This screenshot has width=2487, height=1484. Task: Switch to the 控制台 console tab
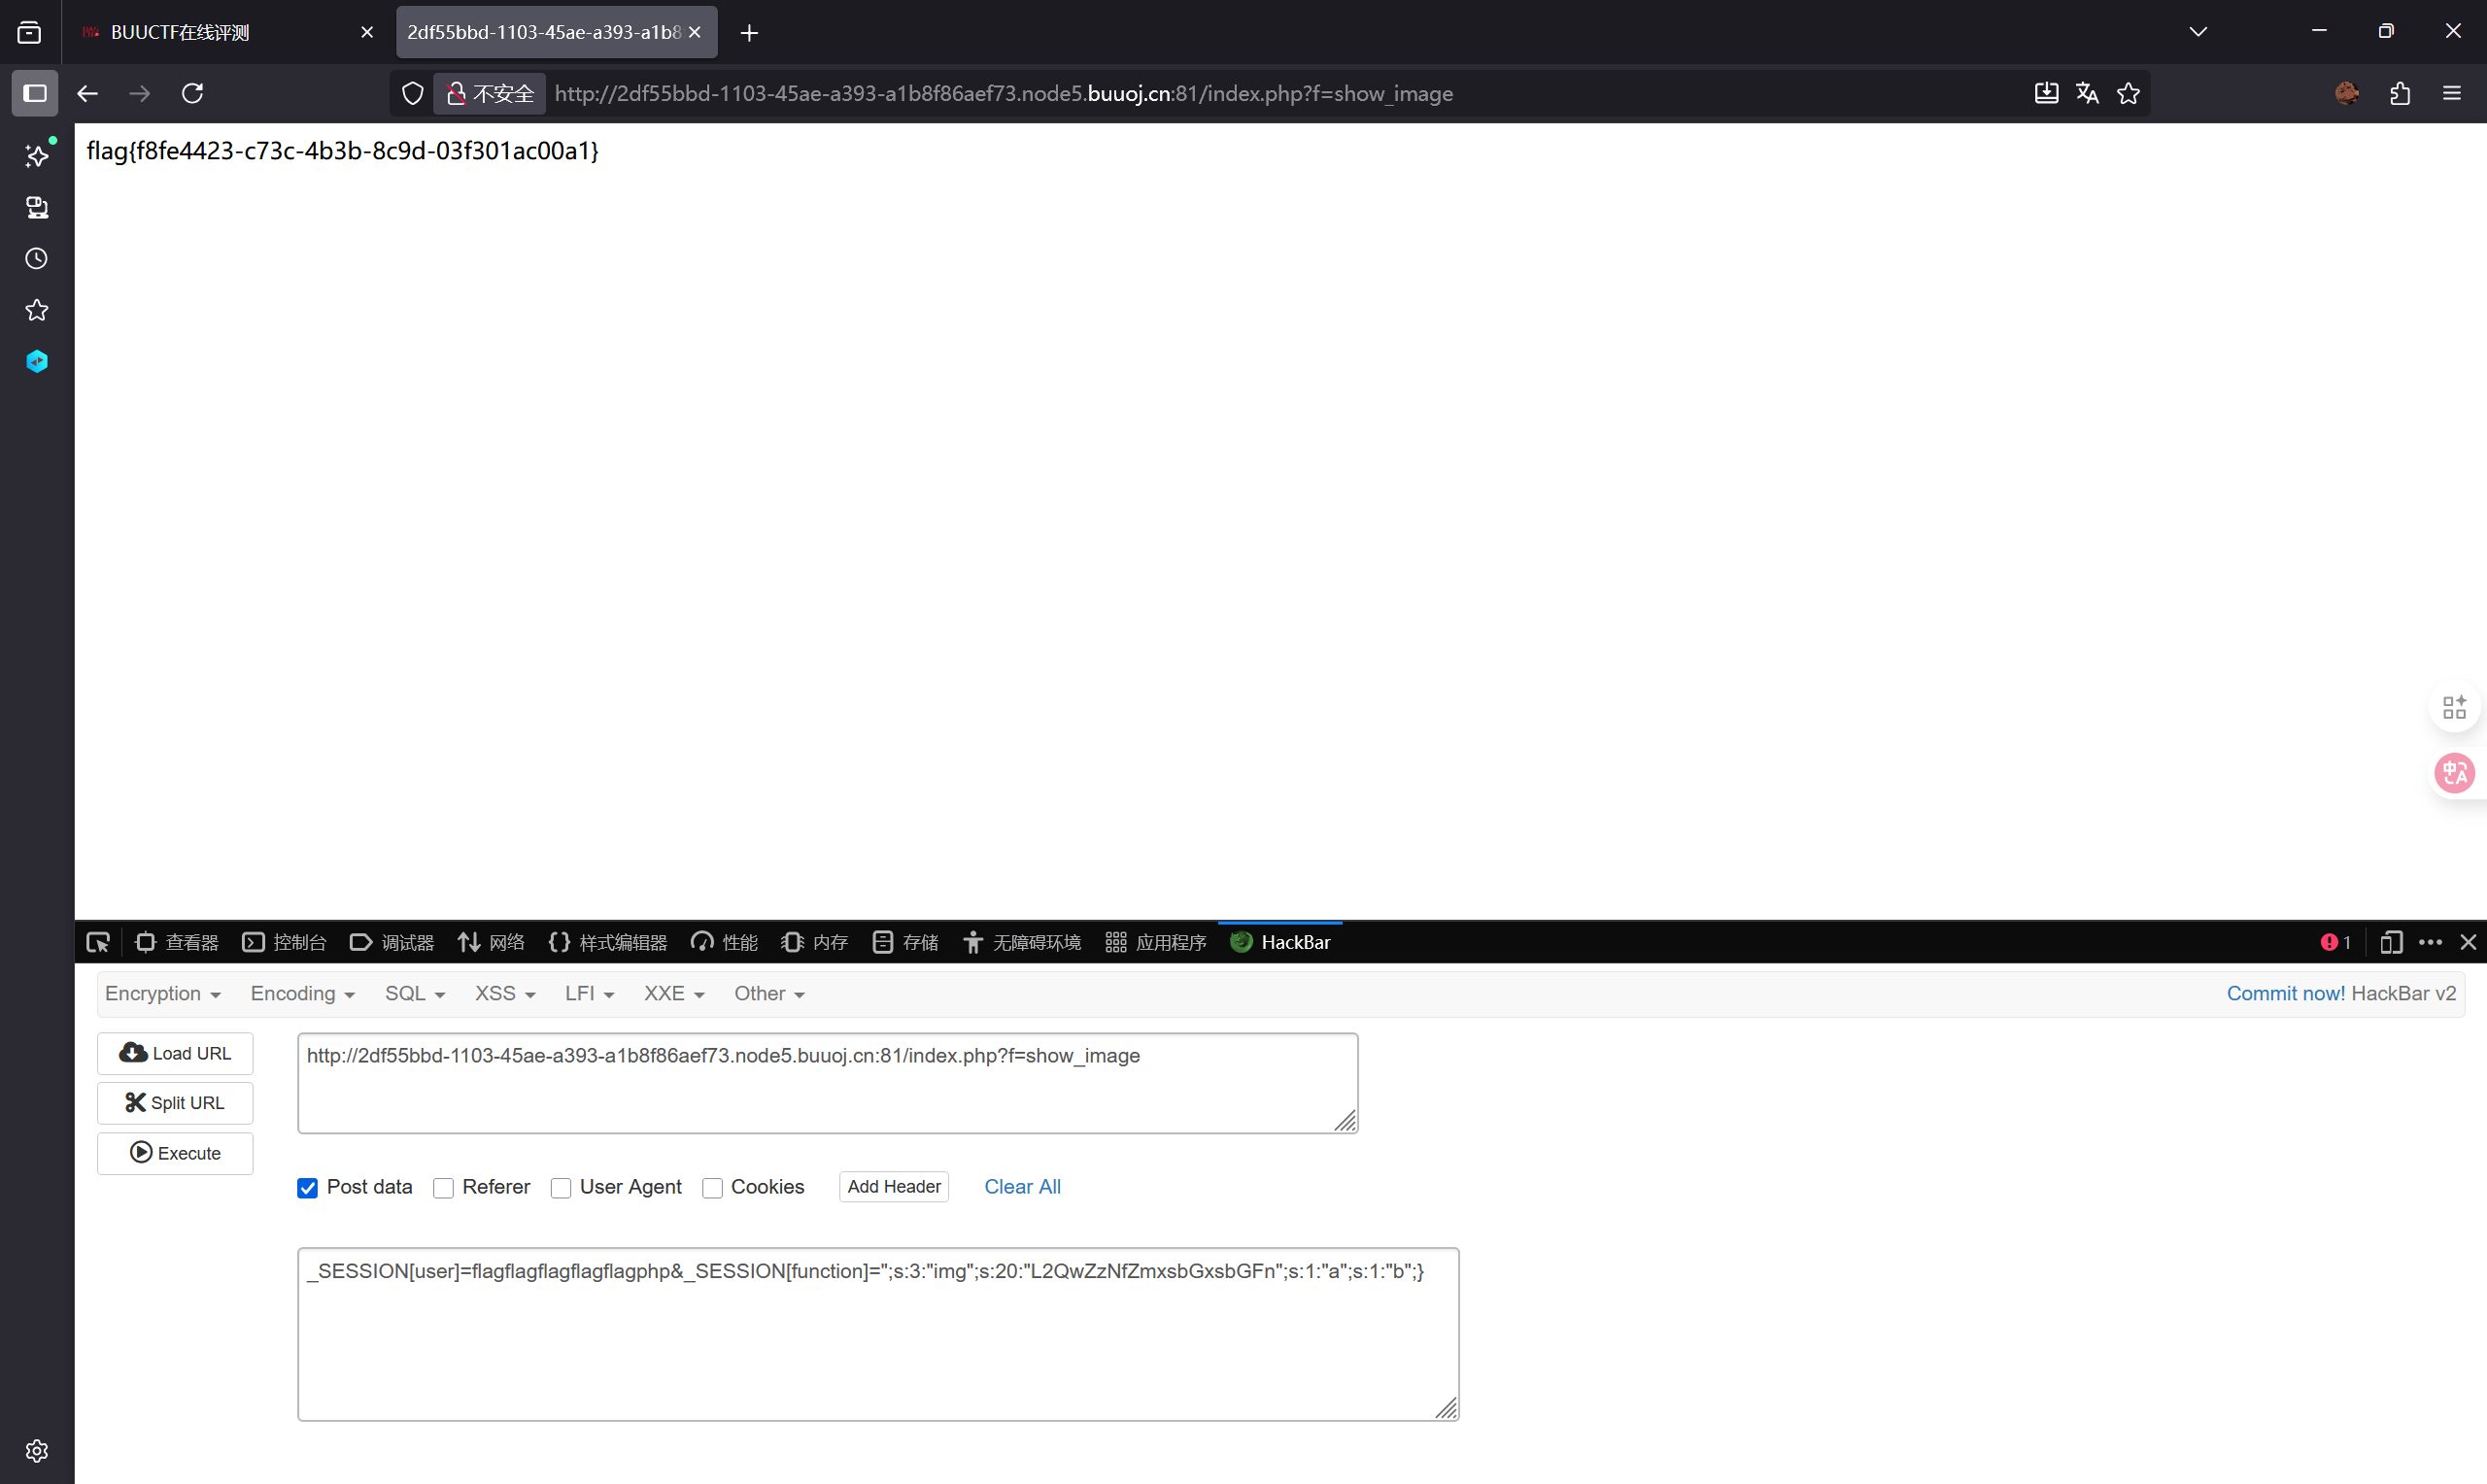[x=285, y=942]
